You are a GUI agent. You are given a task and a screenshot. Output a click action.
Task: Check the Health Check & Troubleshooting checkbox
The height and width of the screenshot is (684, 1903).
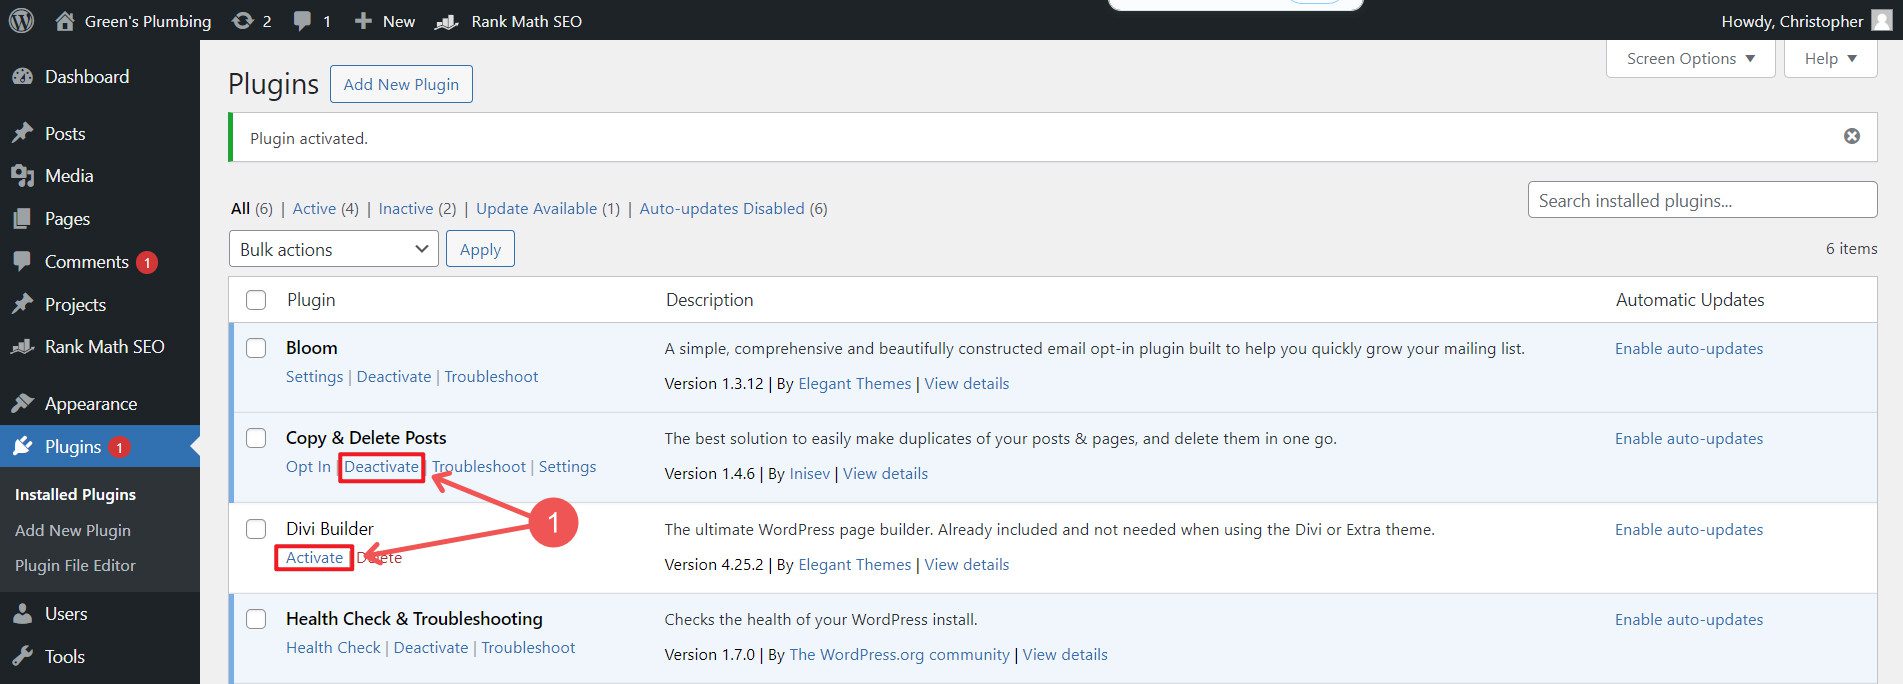[x=256, y=619]
